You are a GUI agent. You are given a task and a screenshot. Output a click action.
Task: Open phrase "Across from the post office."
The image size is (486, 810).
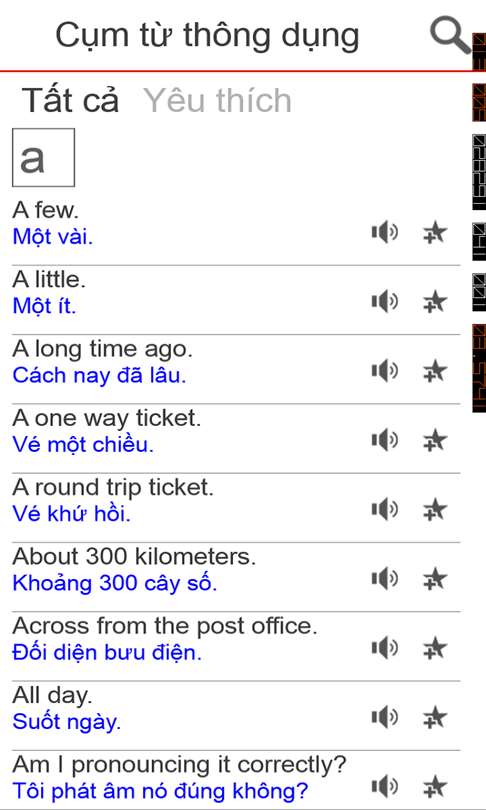point(165,626)
